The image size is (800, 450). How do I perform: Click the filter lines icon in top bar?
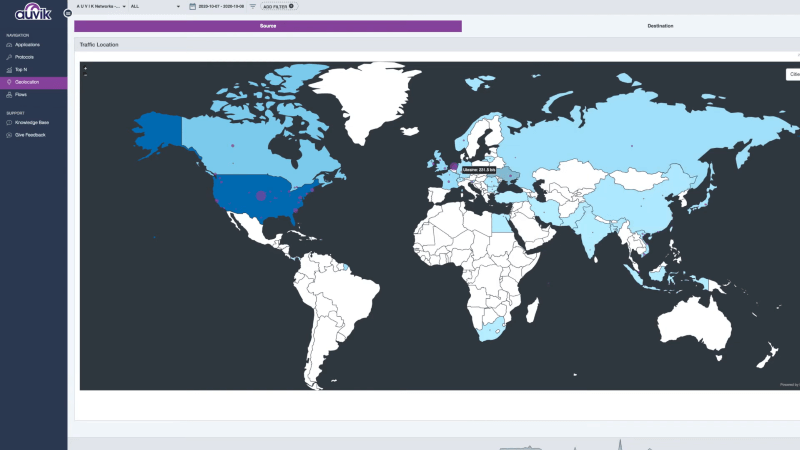[x=253, y=7]
